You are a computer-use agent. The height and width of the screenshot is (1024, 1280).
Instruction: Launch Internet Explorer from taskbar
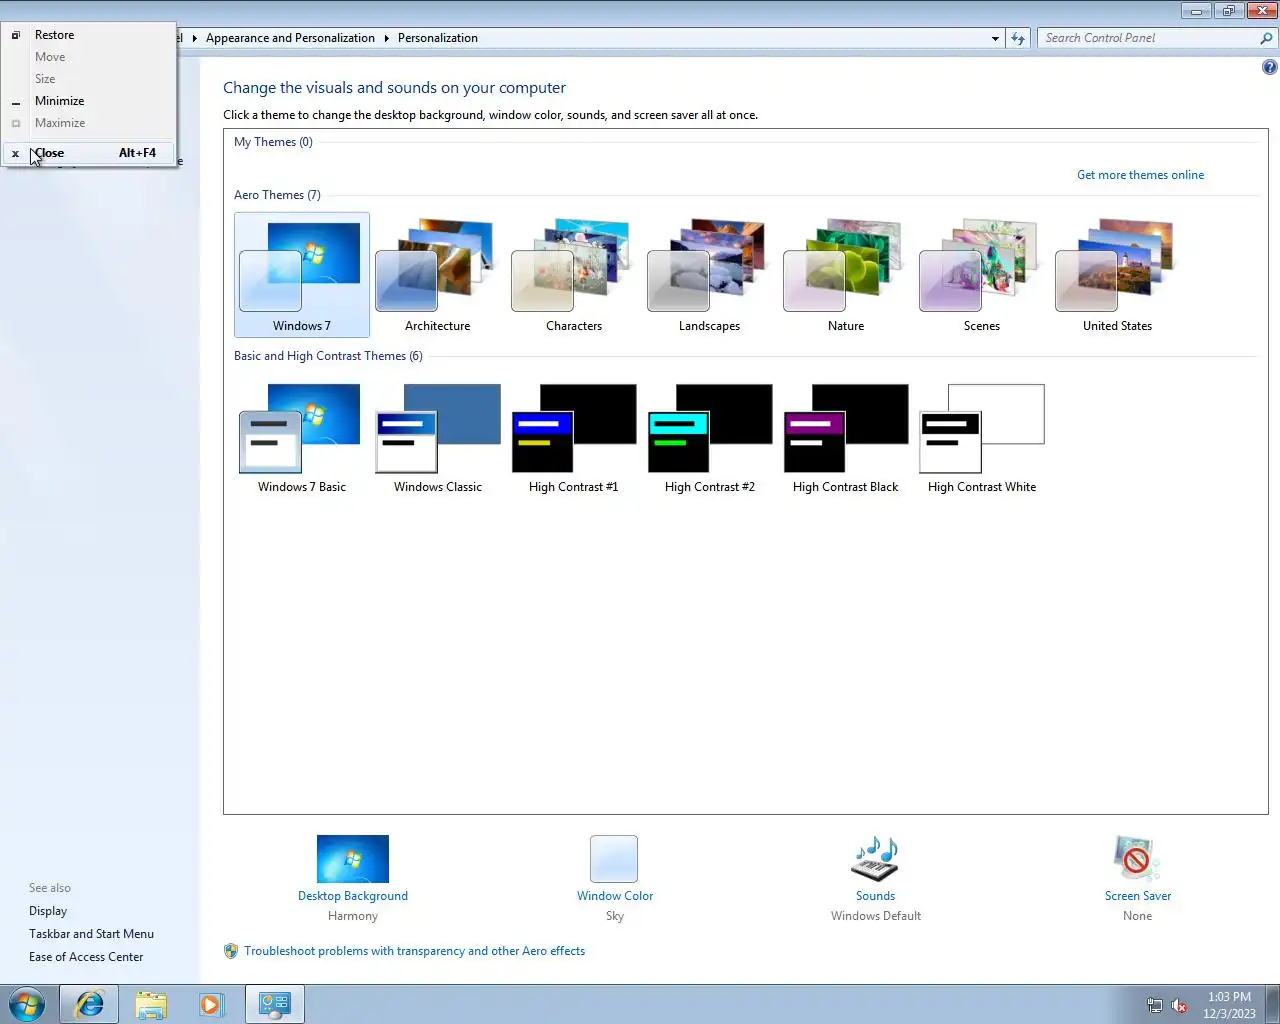89,1004
